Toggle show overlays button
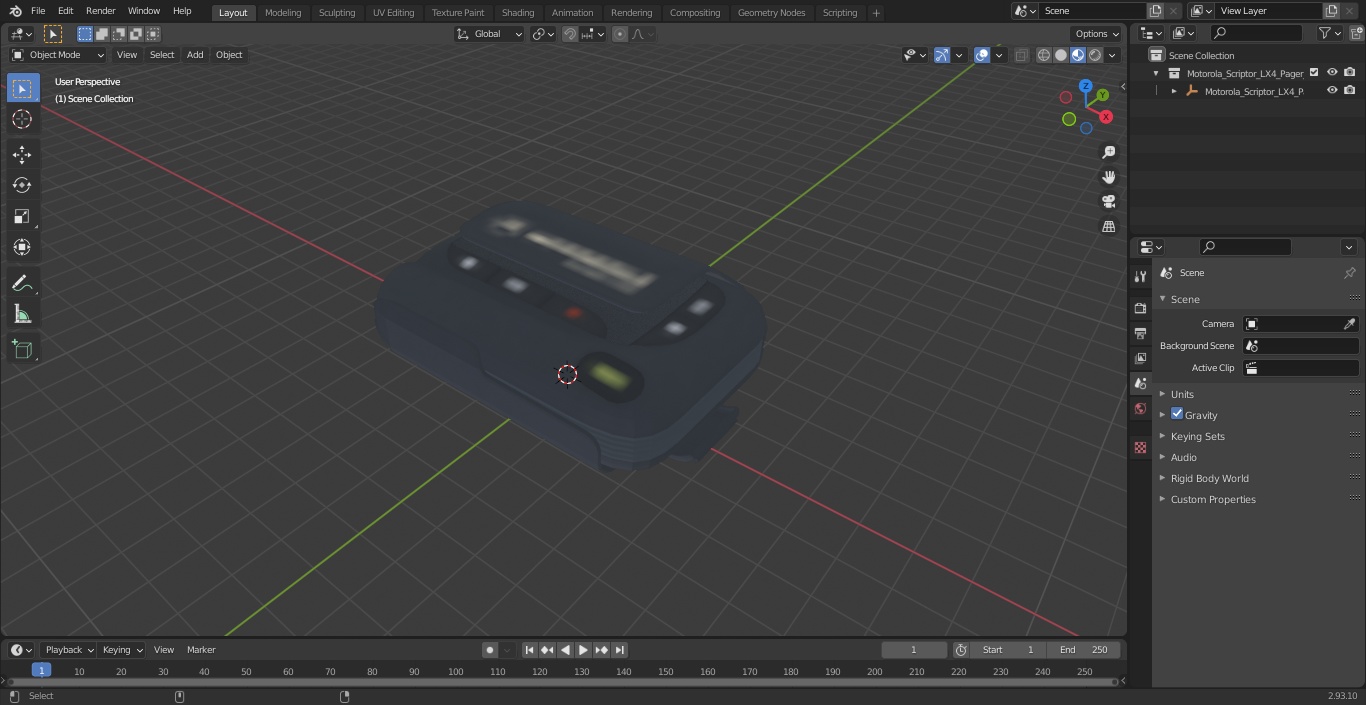This screenshot has height=705, width=1366. pyautogui.click(x=982, y=55)
